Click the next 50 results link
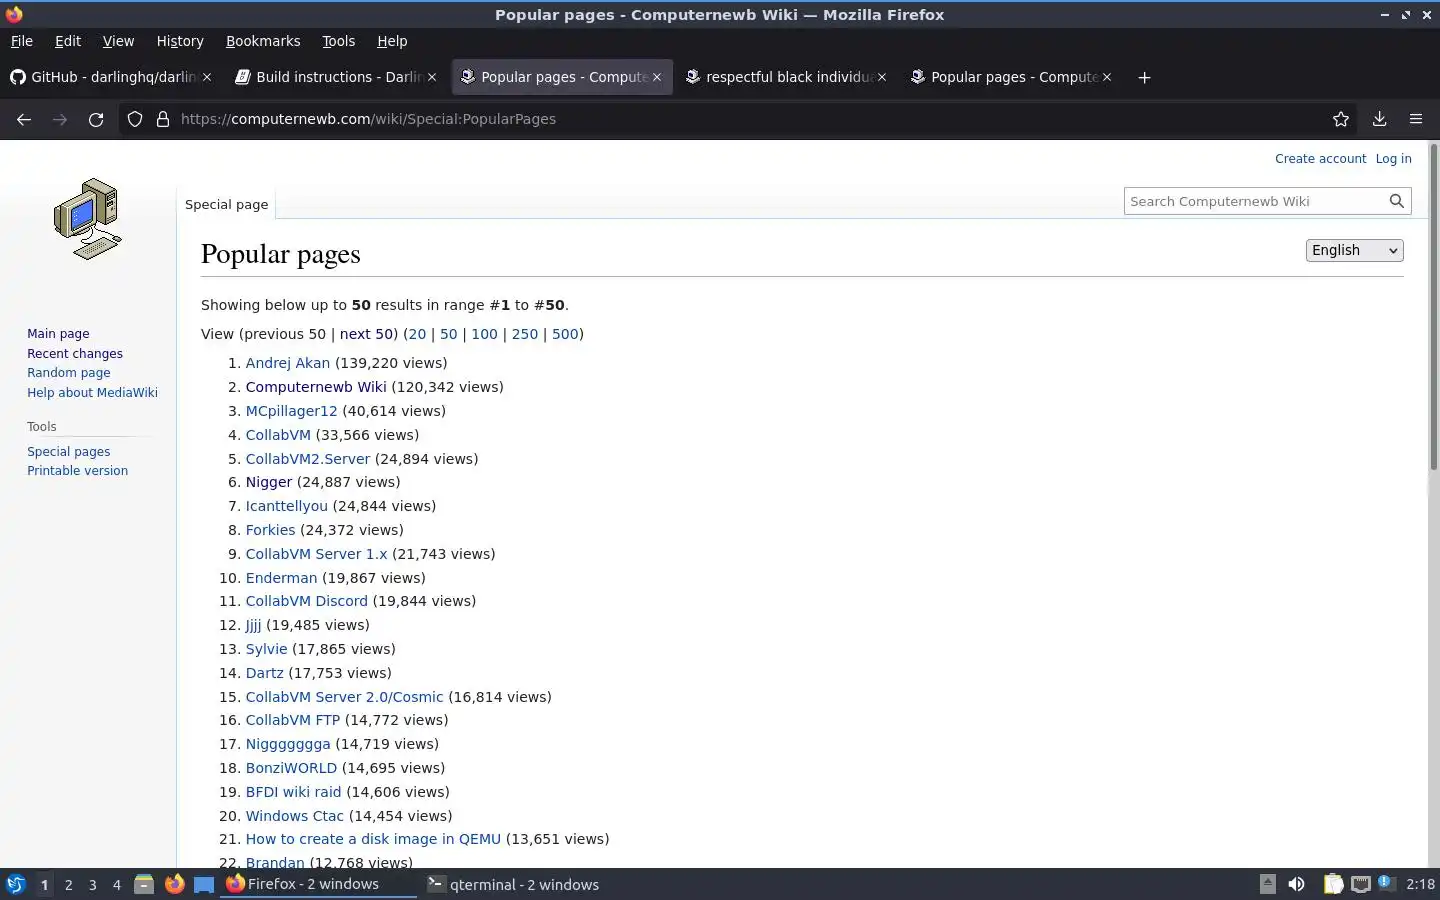1440x900 pixels. click(x=366, y=334)
